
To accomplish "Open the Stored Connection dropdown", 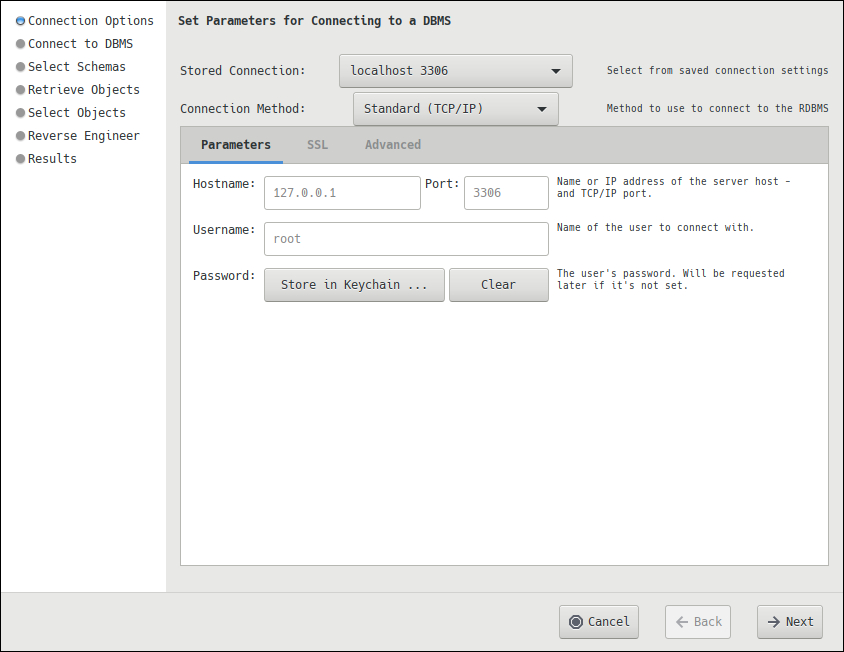I will [x=455, y=71].
